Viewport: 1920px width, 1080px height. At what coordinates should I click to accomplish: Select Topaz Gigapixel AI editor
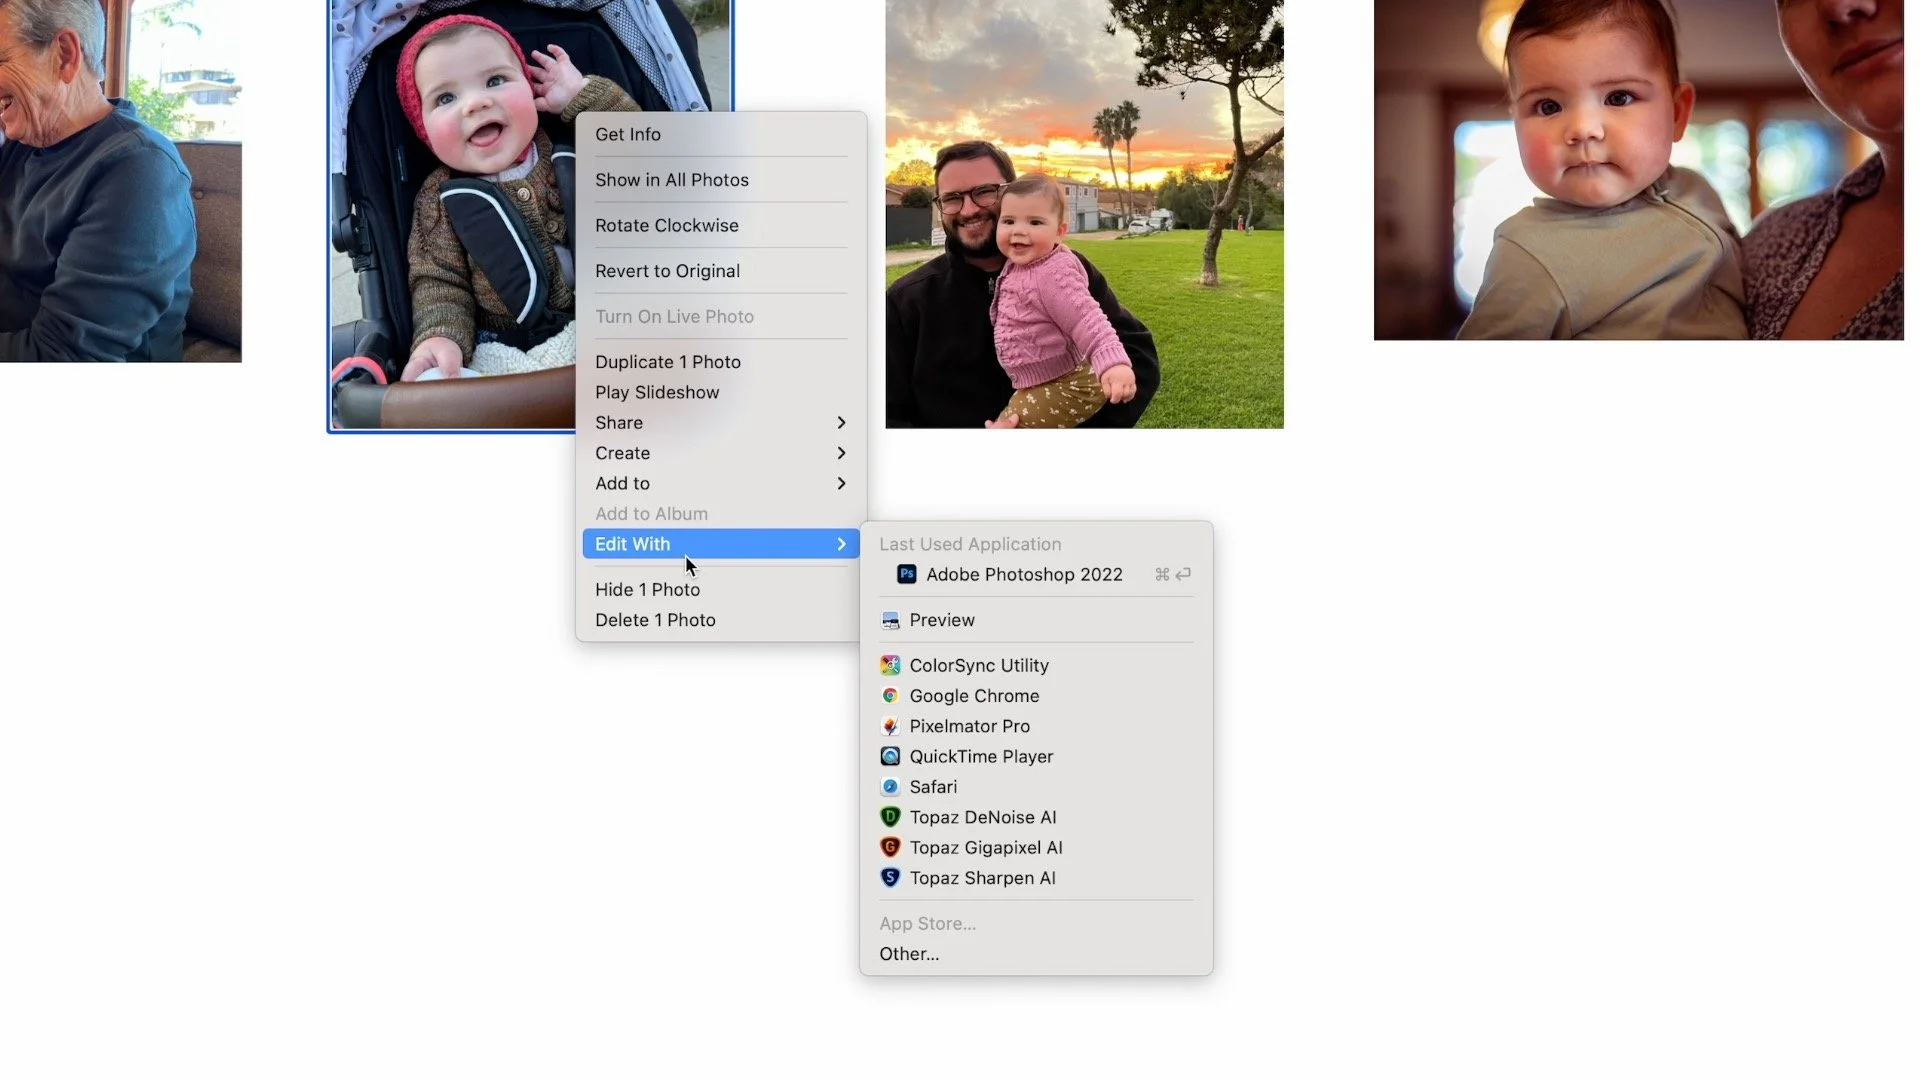tap(985, 847)
